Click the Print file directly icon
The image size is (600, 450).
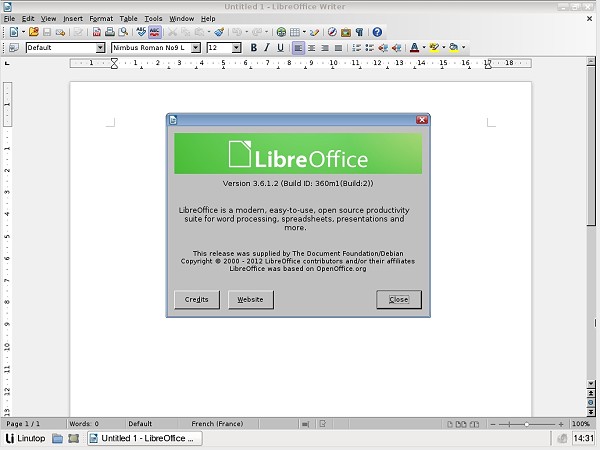click(x=110, y=32)
